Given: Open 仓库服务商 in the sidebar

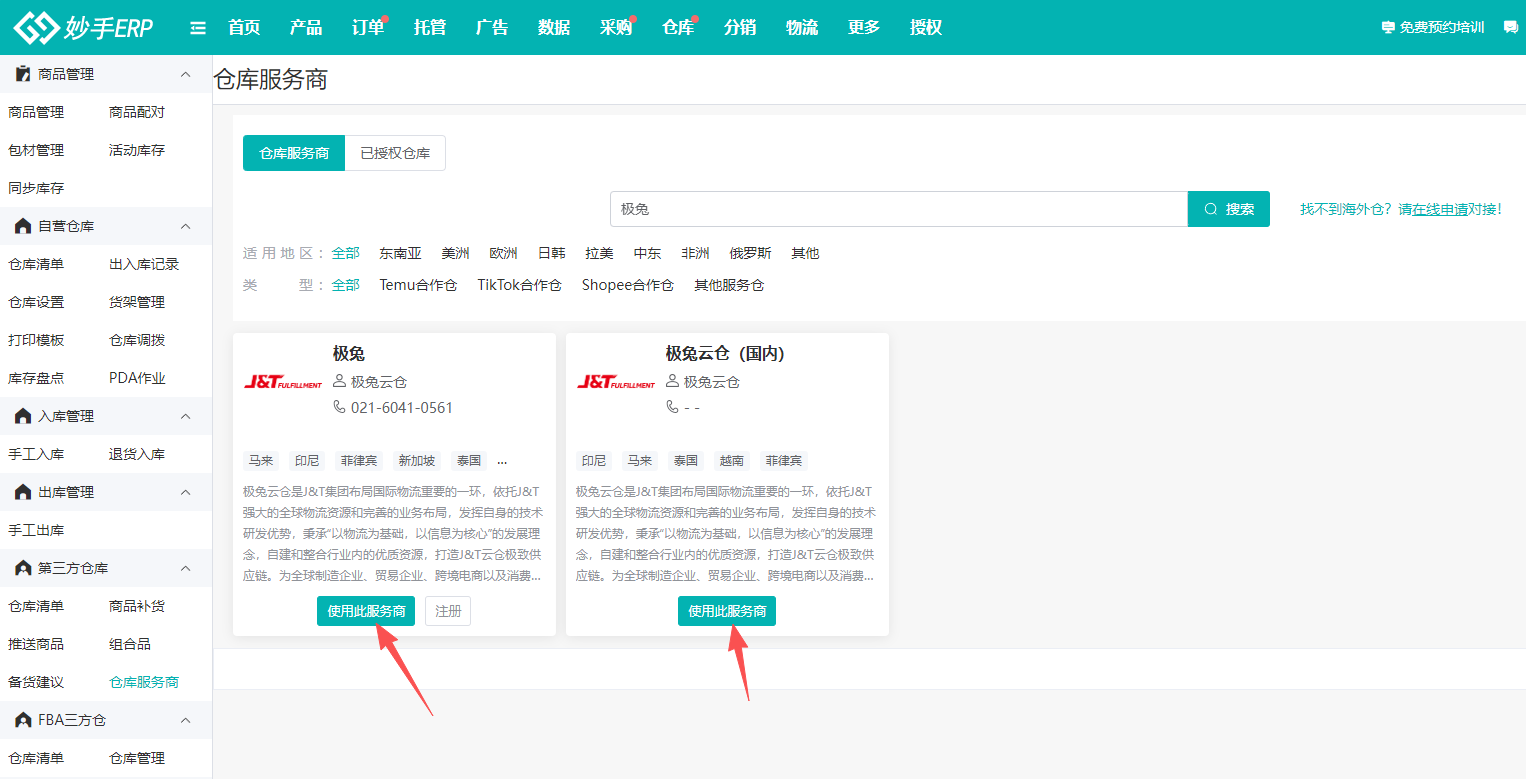Looking at the screenshot, I should pos(144,682).
